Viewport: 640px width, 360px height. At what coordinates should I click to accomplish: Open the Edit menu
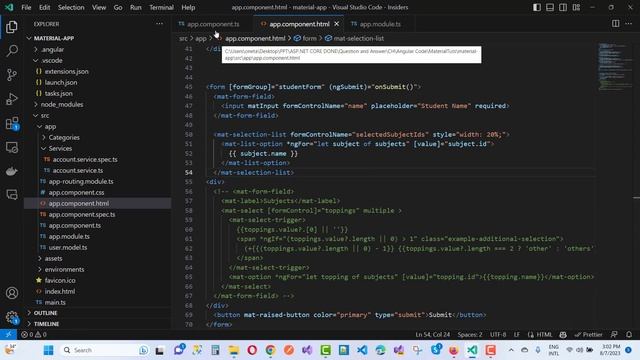tap(44, 7)
